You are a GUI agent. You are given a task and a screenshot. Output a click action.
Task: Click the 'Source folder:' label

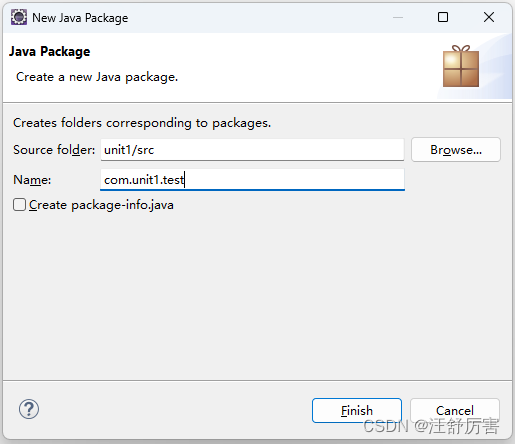click(x=54, y=150)
